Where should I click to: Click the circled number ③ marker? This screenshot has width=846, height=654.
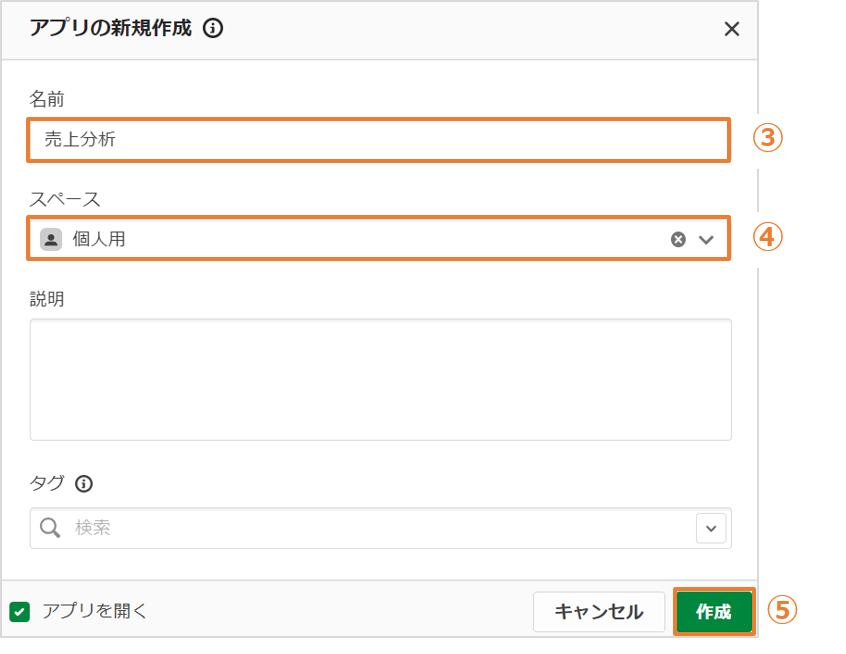point(767,138)
